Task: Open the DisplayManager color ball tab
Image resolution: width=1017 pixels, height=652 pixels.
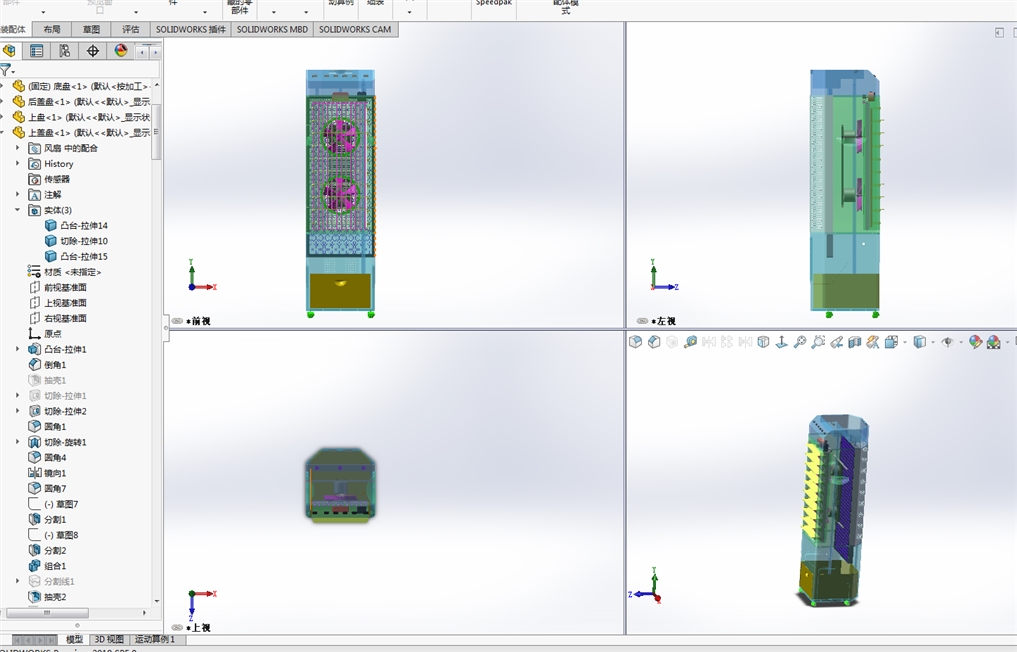Action: [121, 51]
